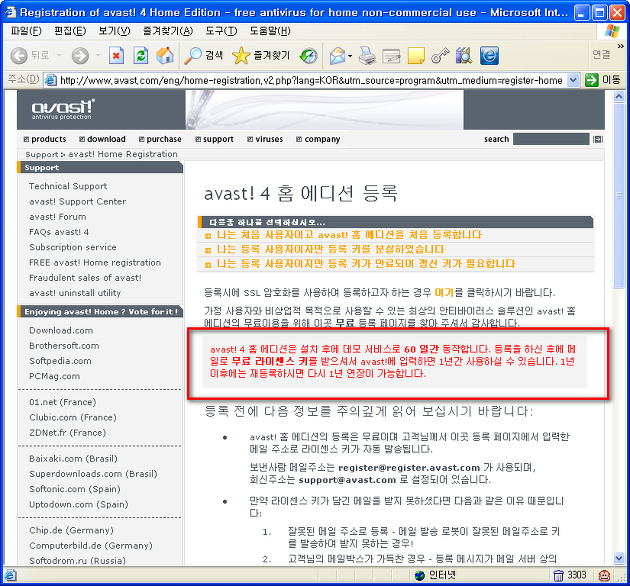Open the purchase navigation tab

pos(160,139)
